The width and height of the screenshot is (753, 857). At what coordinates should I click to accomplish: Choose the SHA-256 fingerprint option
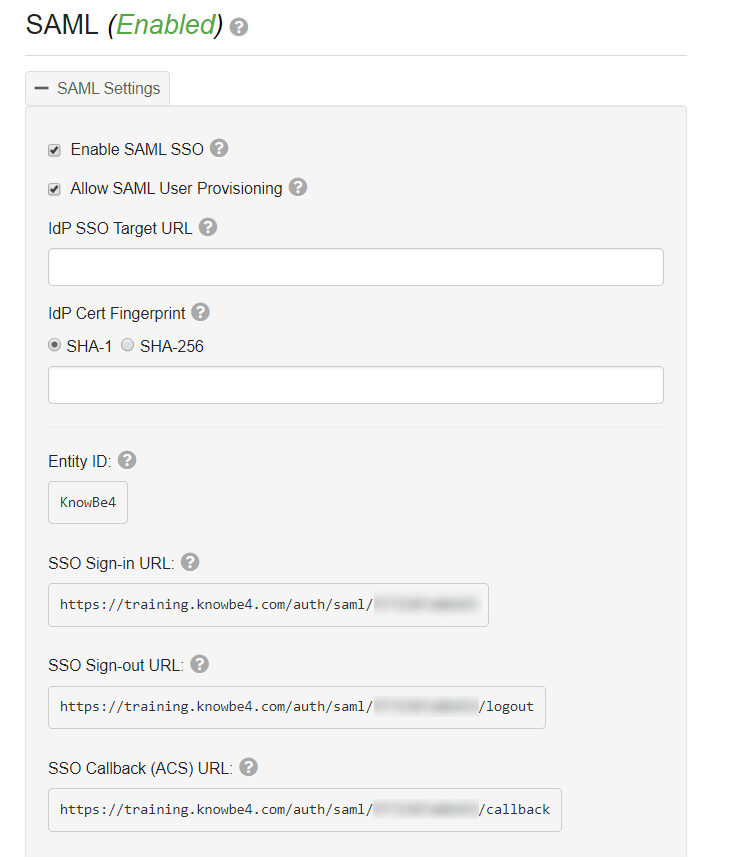128,345
